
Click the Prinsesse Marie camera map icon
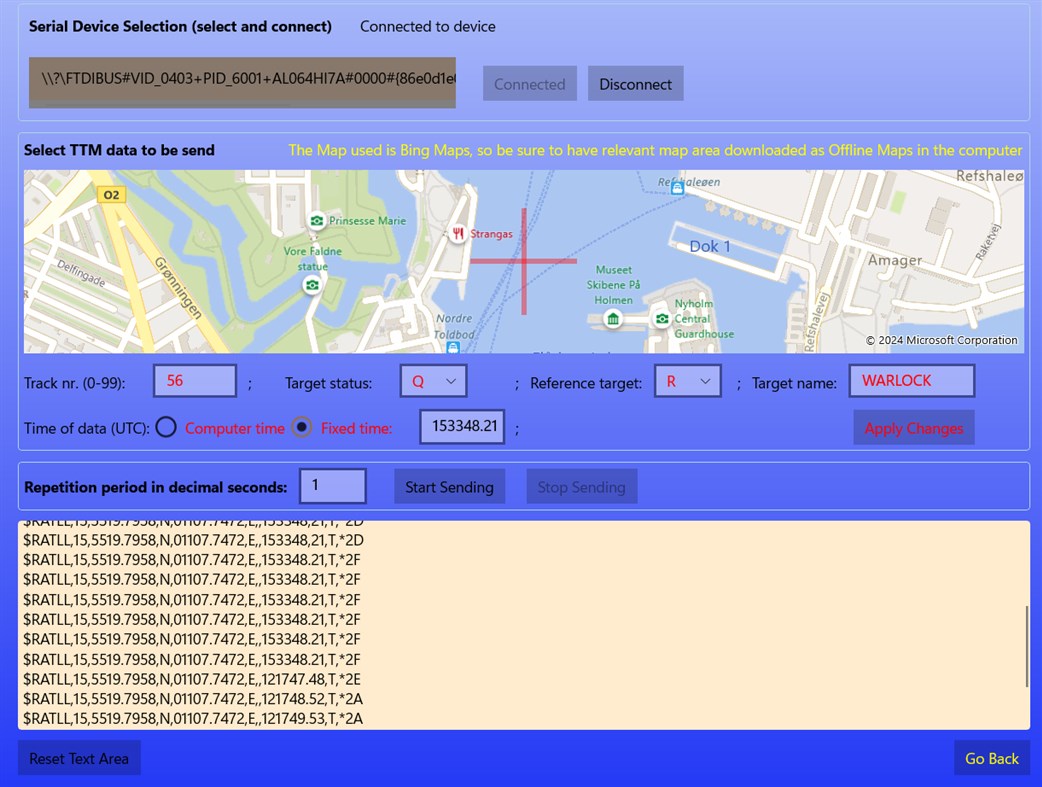317,220
